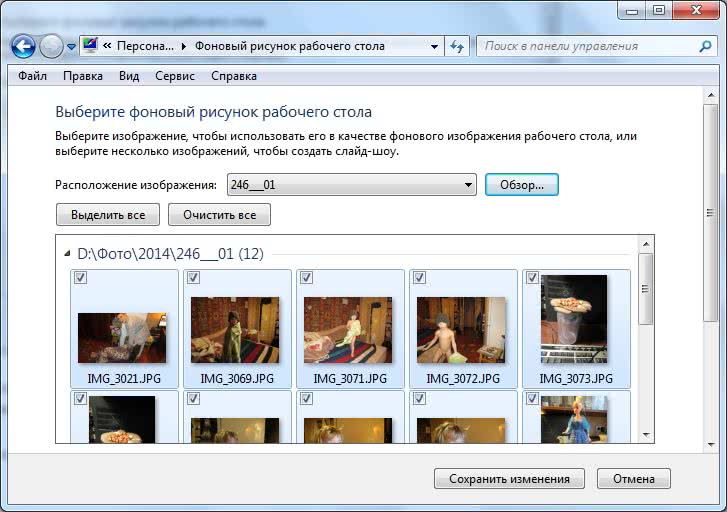This screenshot has height=512, width=727.
Task: Click the window's outer scroll up arrow
Action: coord(711,95)
